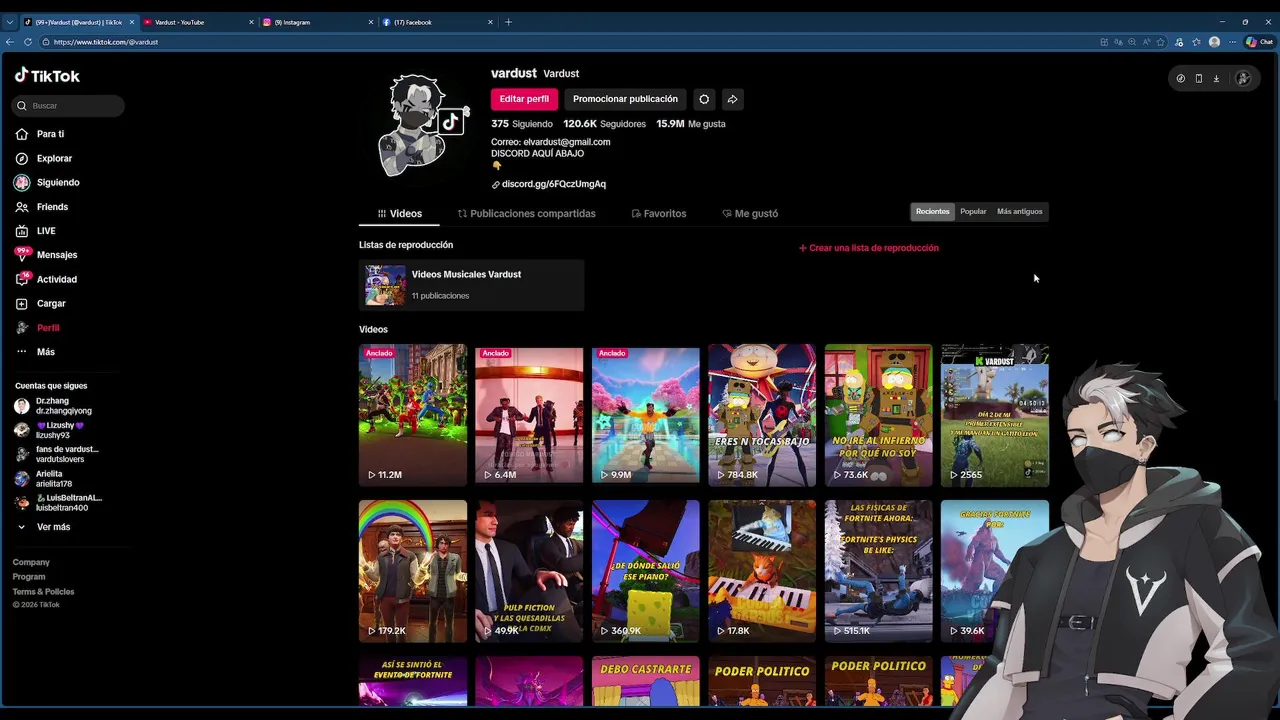Open the Actividad notifications icon
Image resolution: width=1280 pixels, height=720 pixels.
(21, 279)
